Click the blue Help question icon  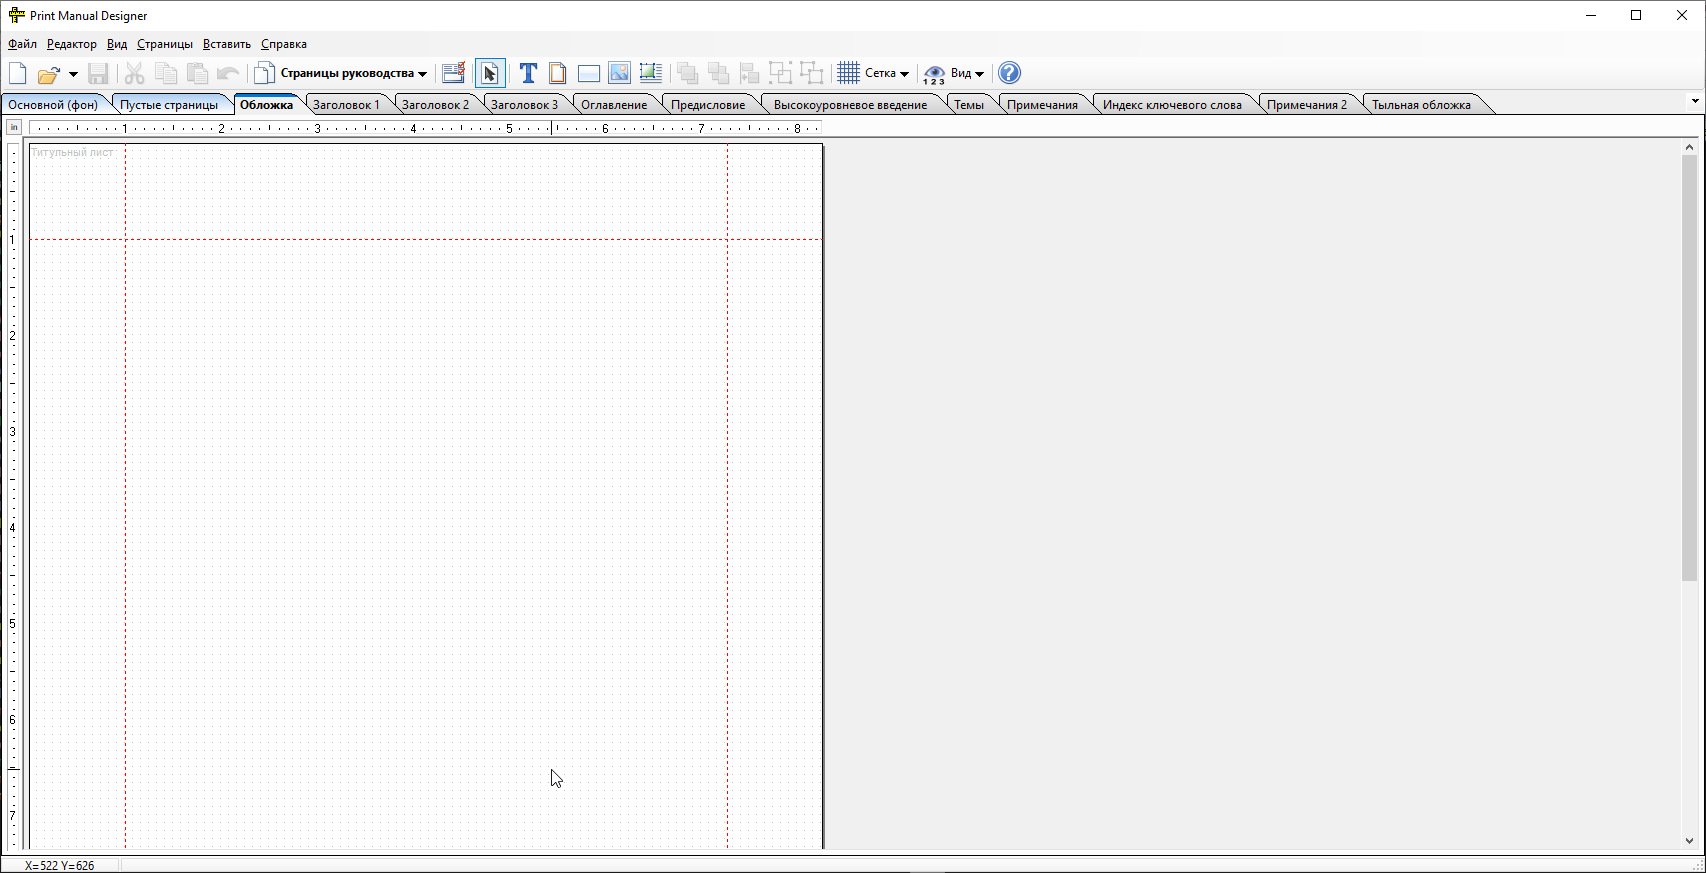(x=1010, y=73)
